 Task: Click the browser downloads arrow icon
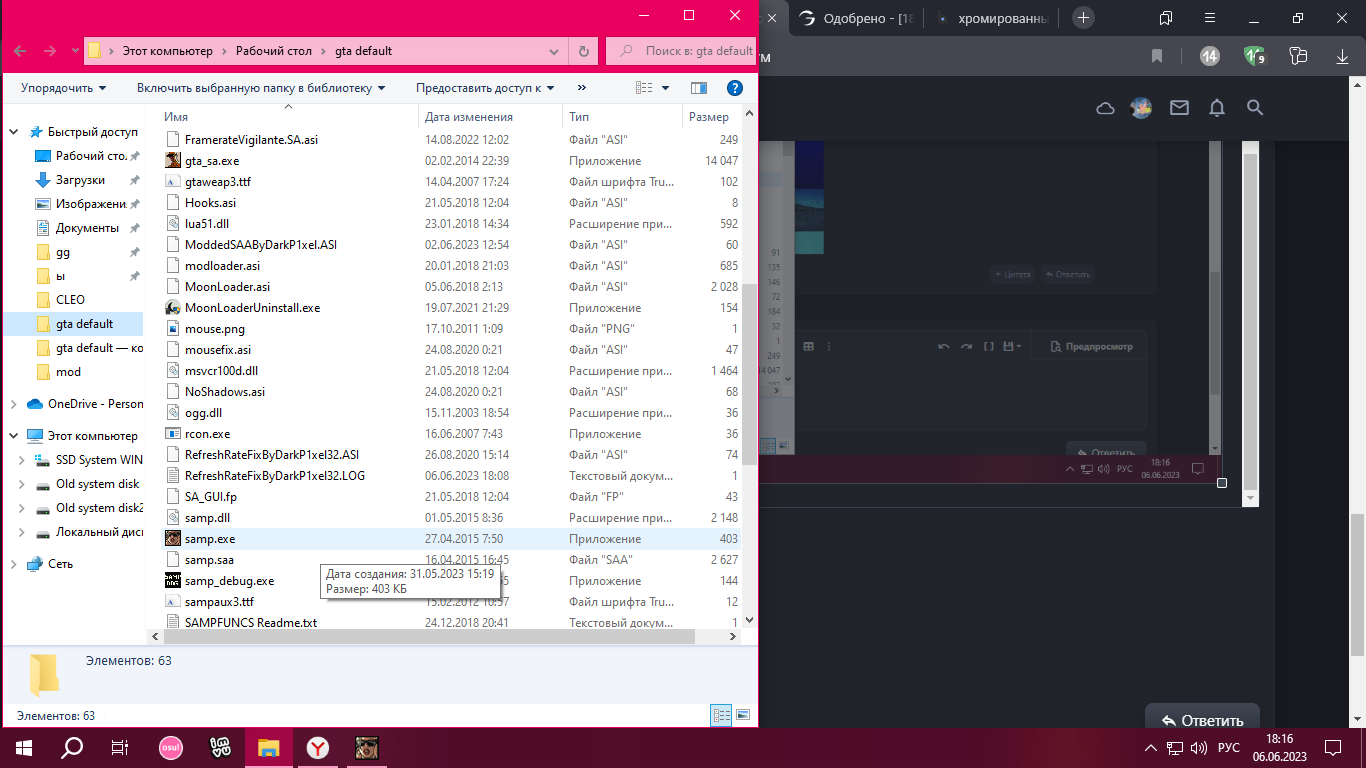tap(1342, 56)
